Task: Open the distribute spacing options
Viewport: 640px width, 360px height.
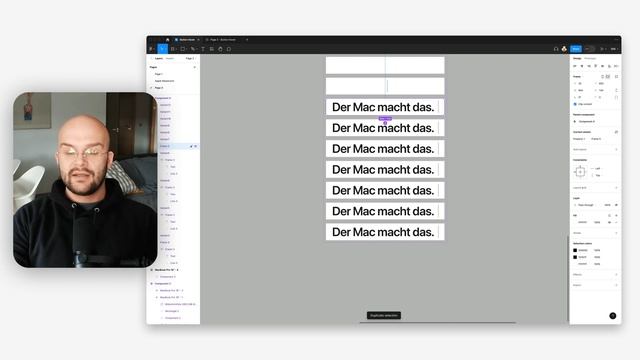Action: point(616,66)
